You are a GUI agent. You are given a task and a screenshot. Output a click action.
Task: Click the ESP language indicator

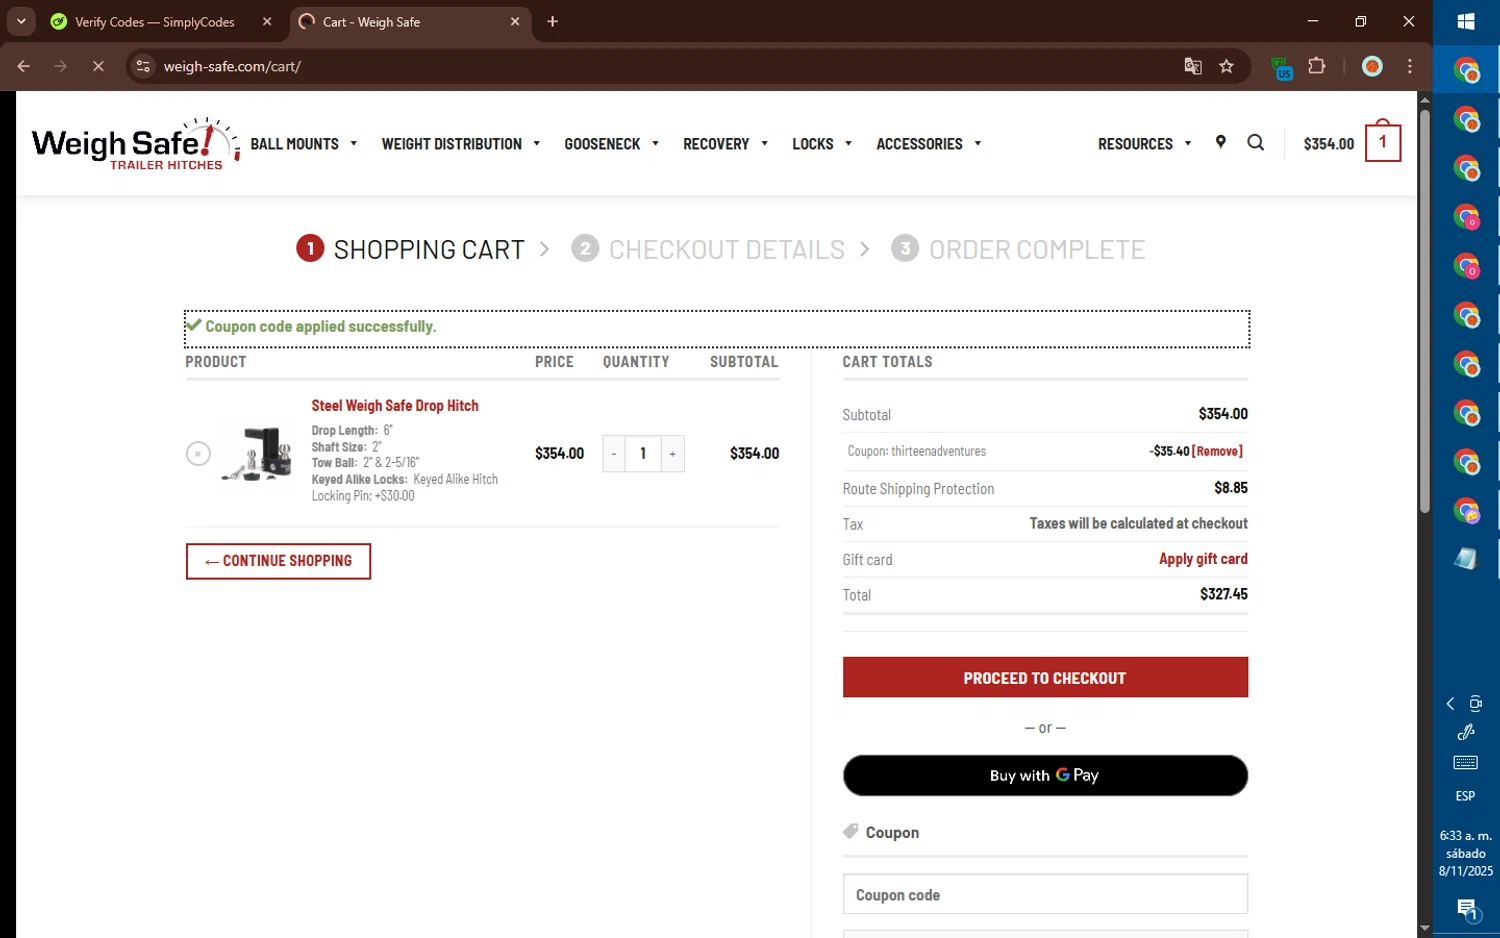pyautogui.click(x=1465, y=796)
